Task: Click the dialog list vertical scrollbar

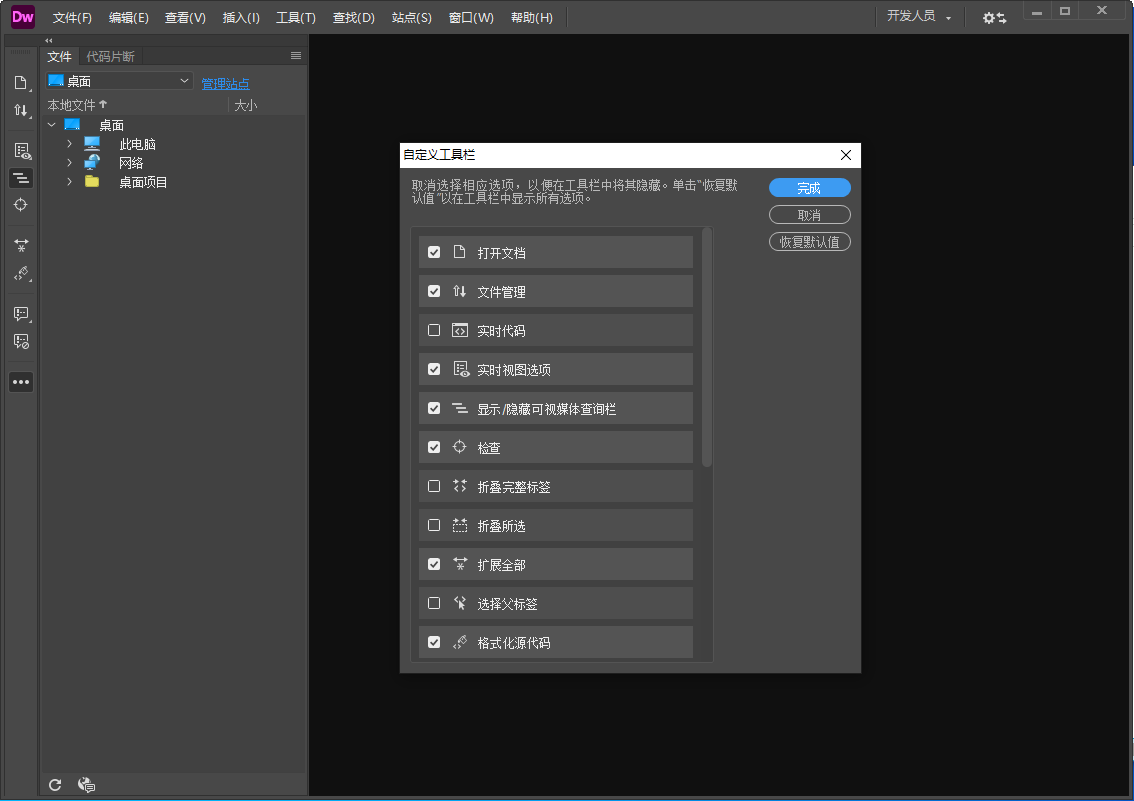Action: click(x=707, y=347)
